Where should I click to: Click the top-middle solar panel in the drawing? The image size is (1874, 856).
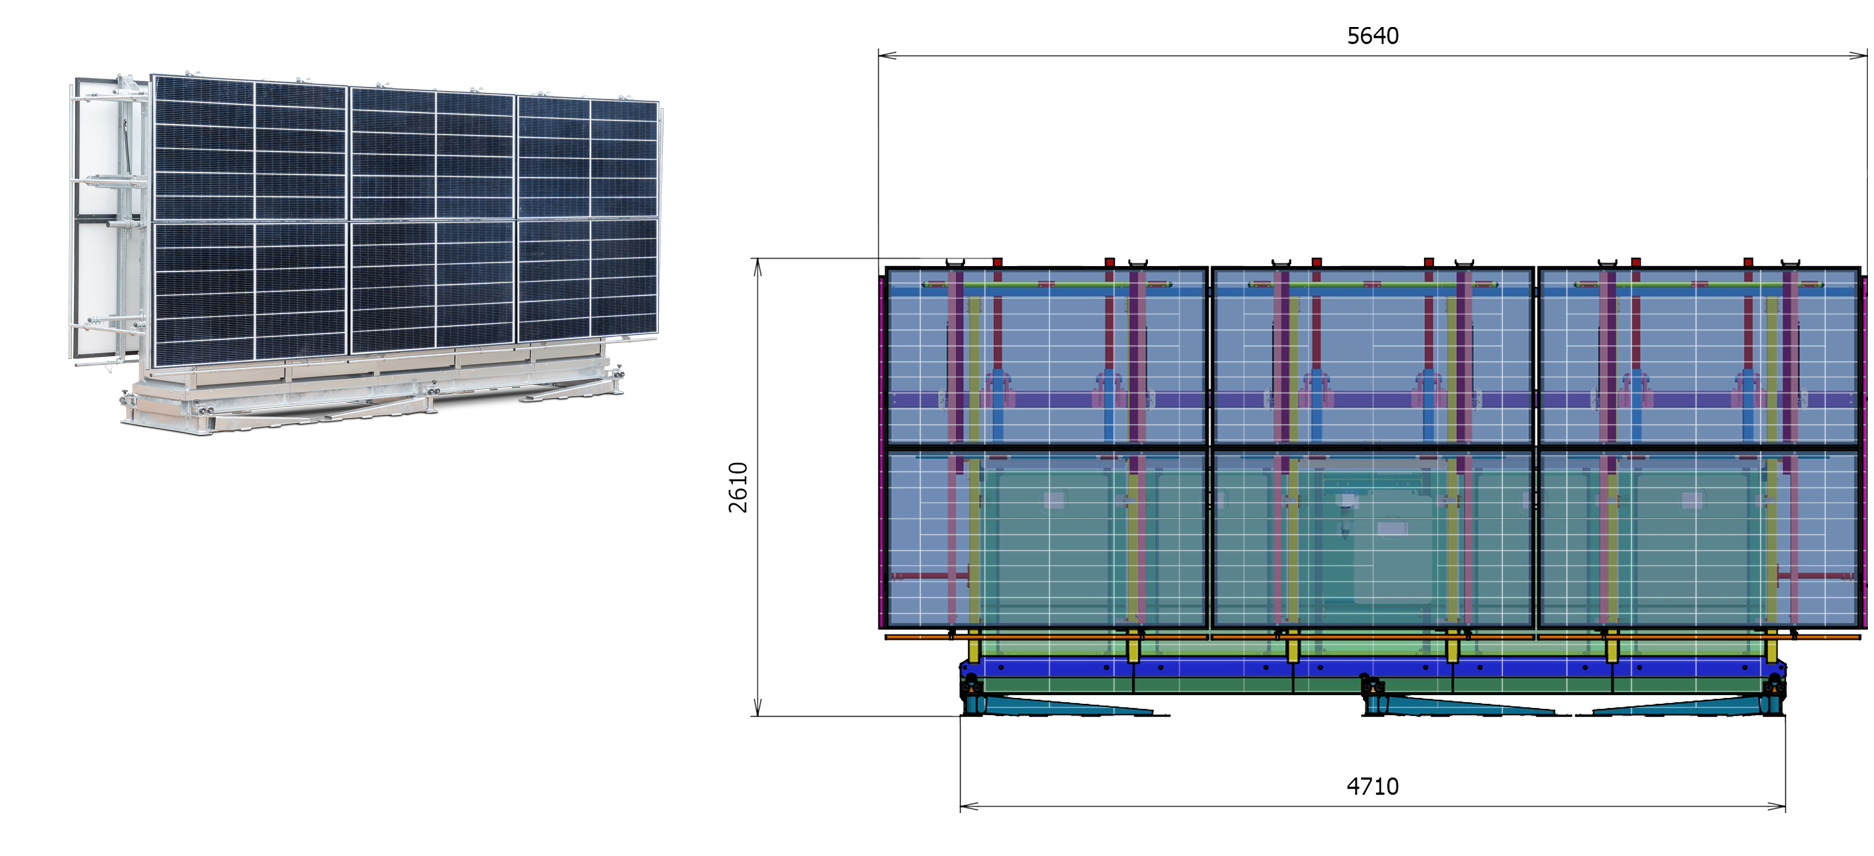(1372, 355)
